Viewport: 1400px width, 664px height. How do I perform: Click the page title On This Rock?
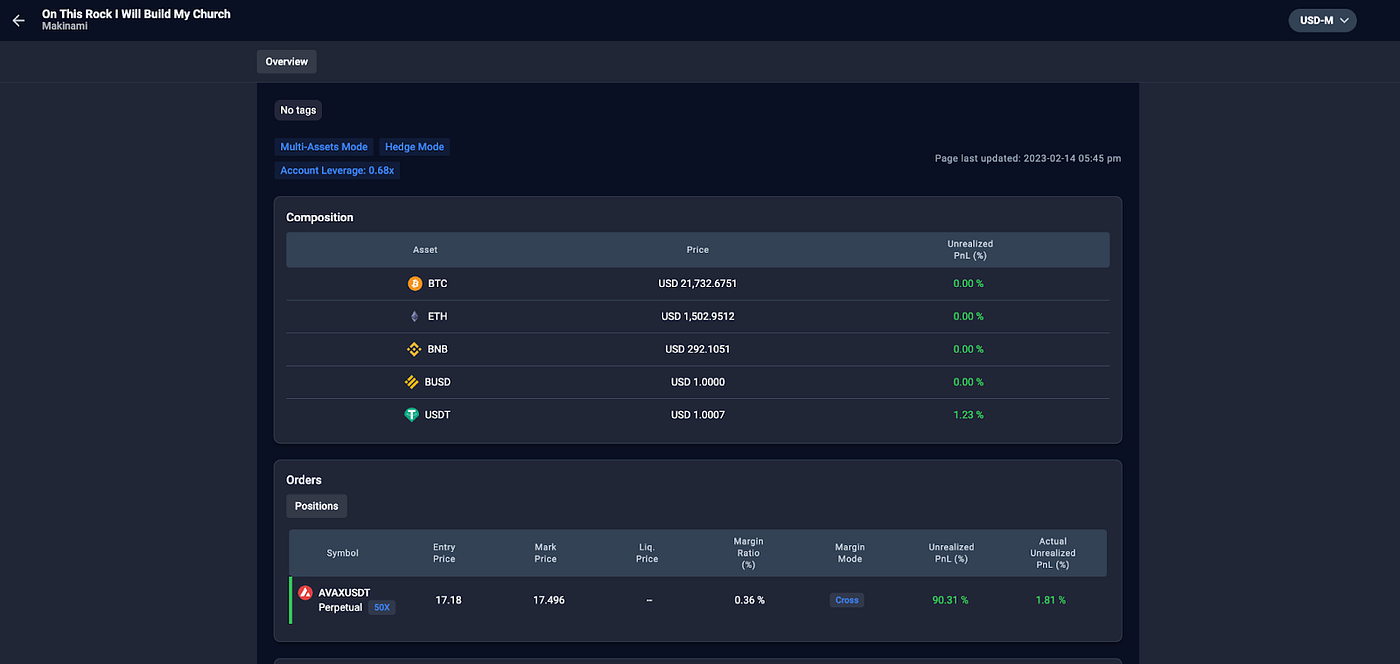click(136, 14)
